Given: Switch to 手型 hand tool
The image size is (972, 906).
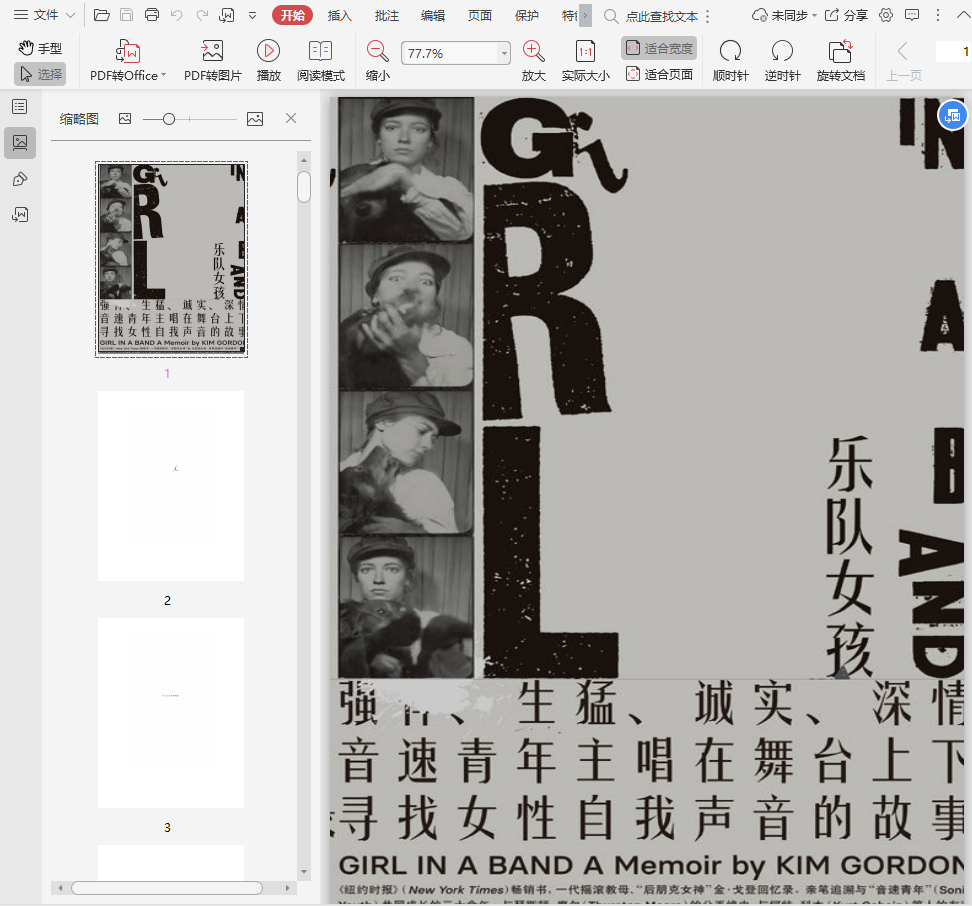Looking at the screenshot, I should pyautogui.click(x=40, y=48).
